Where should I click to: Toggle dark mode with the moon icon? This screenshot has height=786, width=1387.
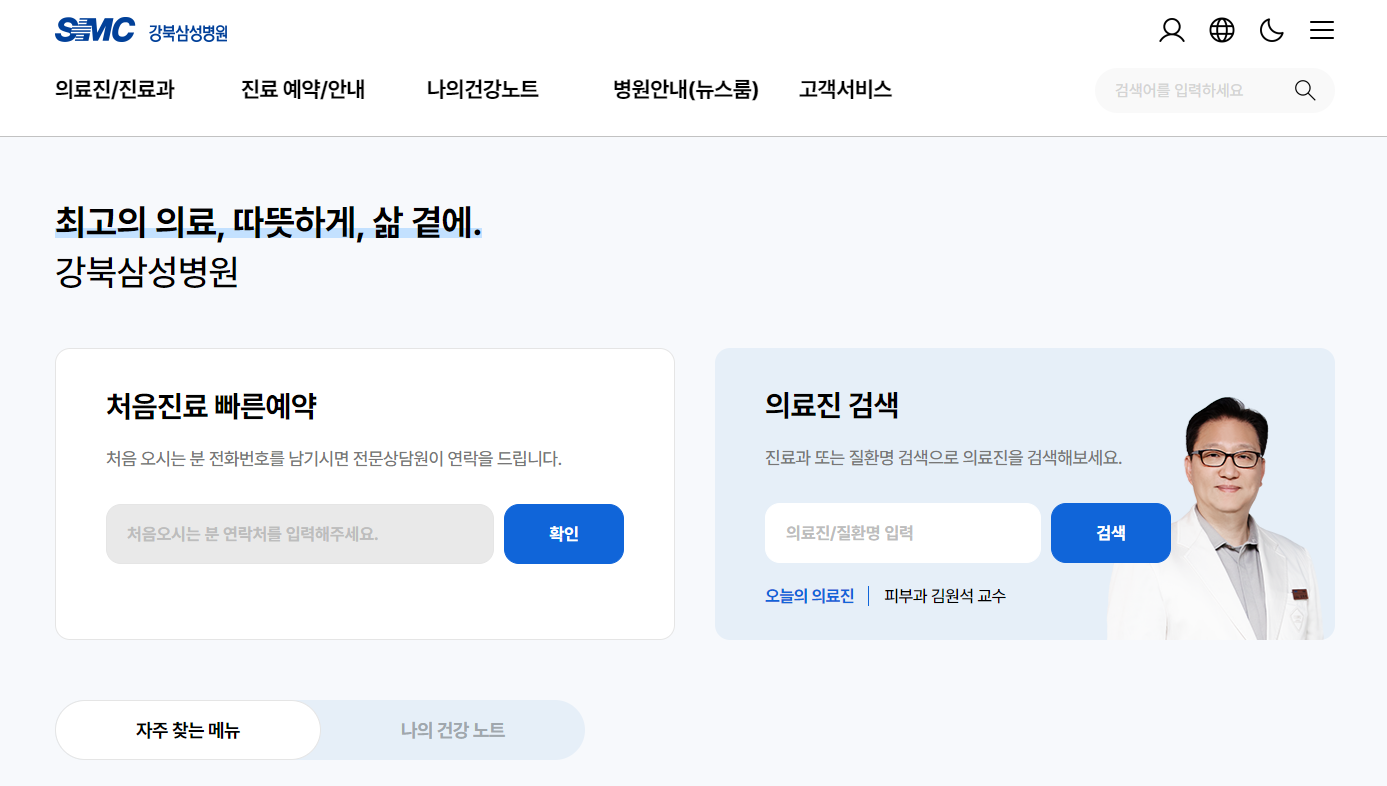pos(1272,31)
